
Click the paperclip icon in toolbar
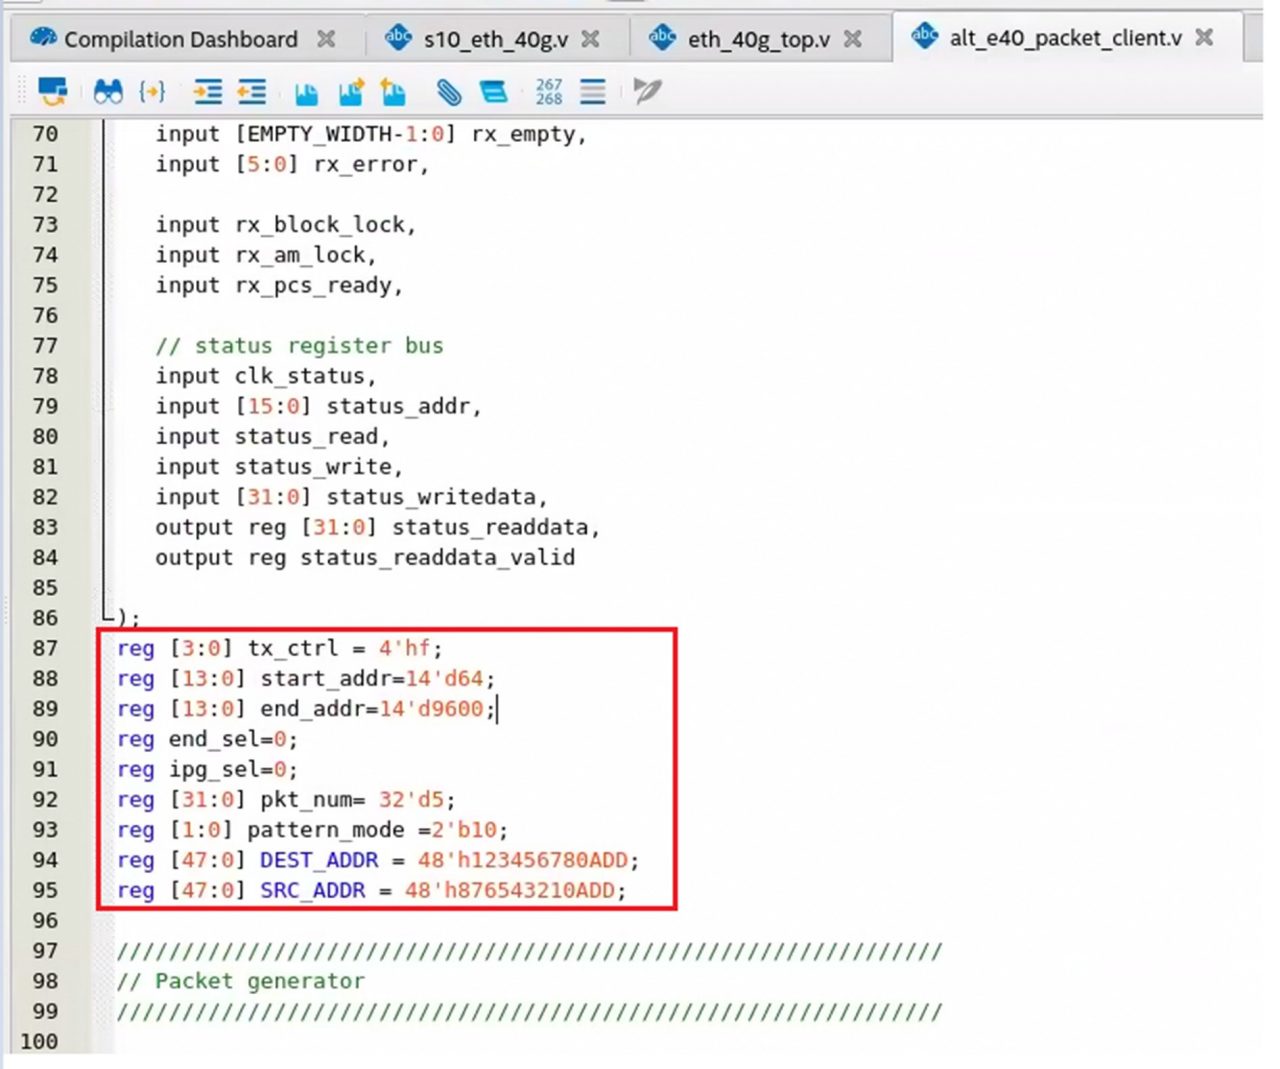449,92
